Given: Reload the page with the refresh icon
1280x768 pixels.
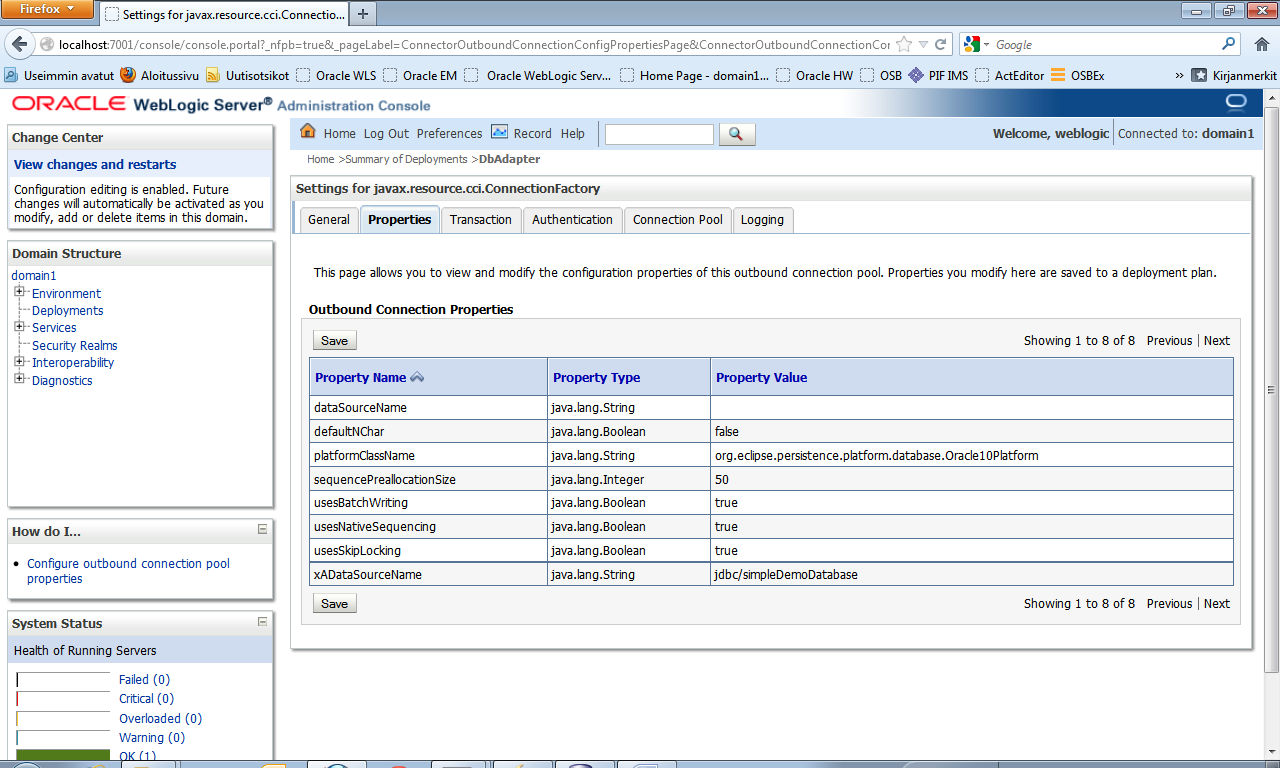Looking at the screenshot, I should tap(940, 44).
